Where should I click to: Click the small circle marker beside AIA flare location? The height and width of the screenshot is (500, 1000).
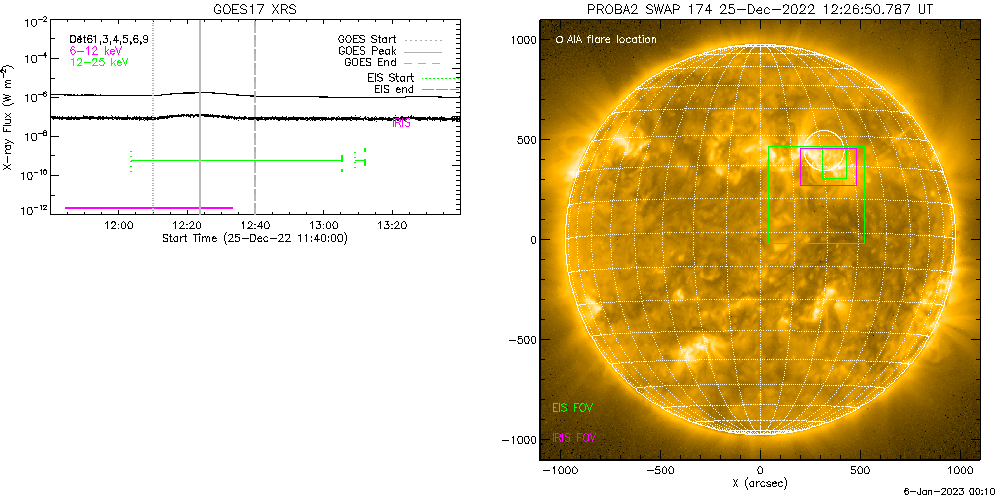(x=559, y=40)
